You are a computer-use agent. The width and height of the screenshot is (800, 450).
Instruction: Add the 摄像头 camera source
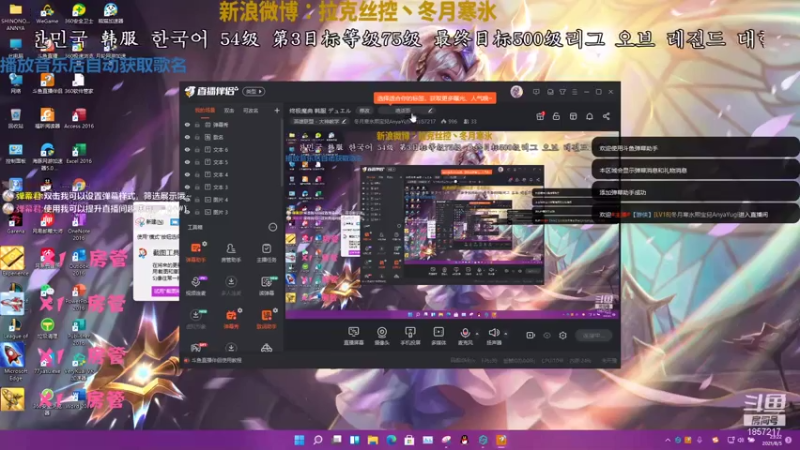click(382, 336)
